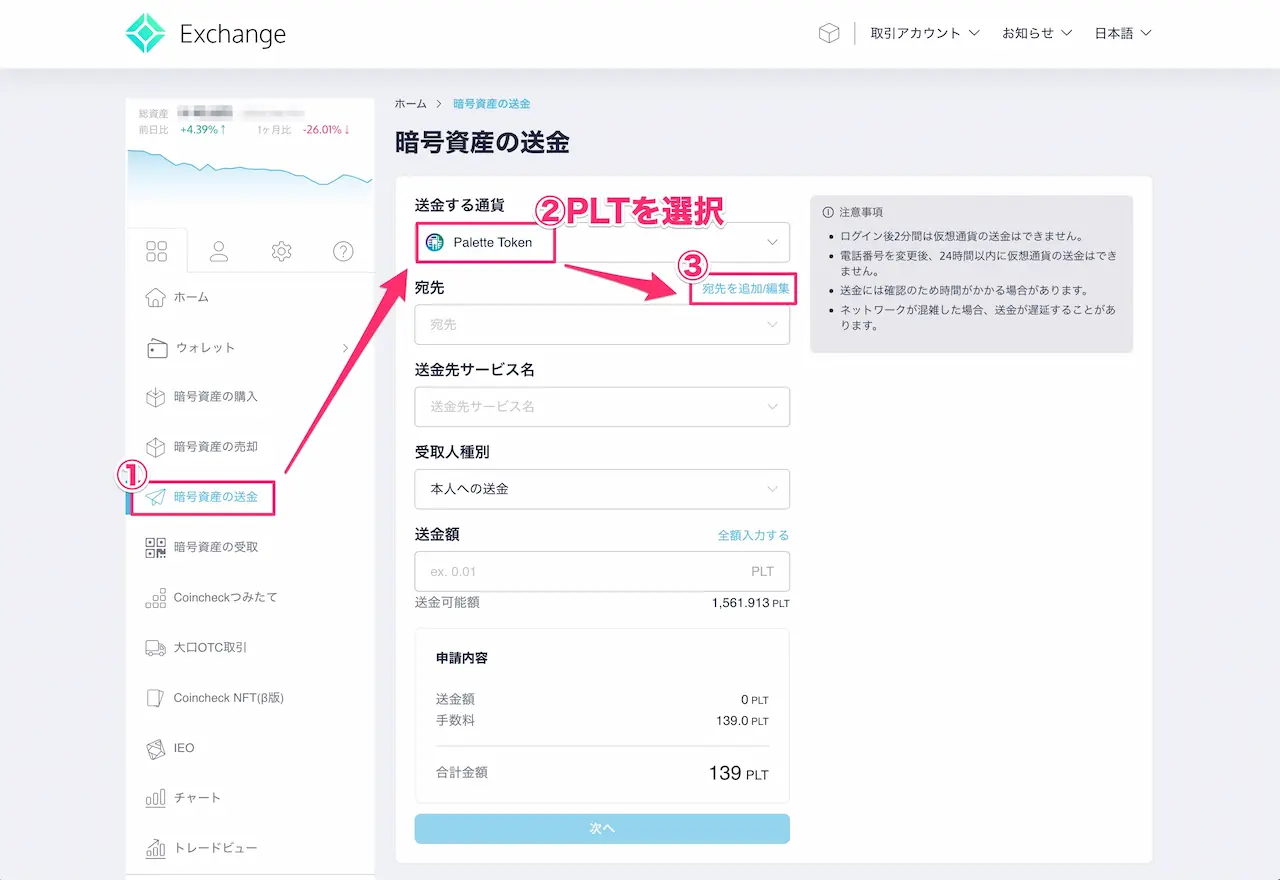Open ウォレット in the sidebar menu
Screen dimensions: 1280x880
(205, 348)
